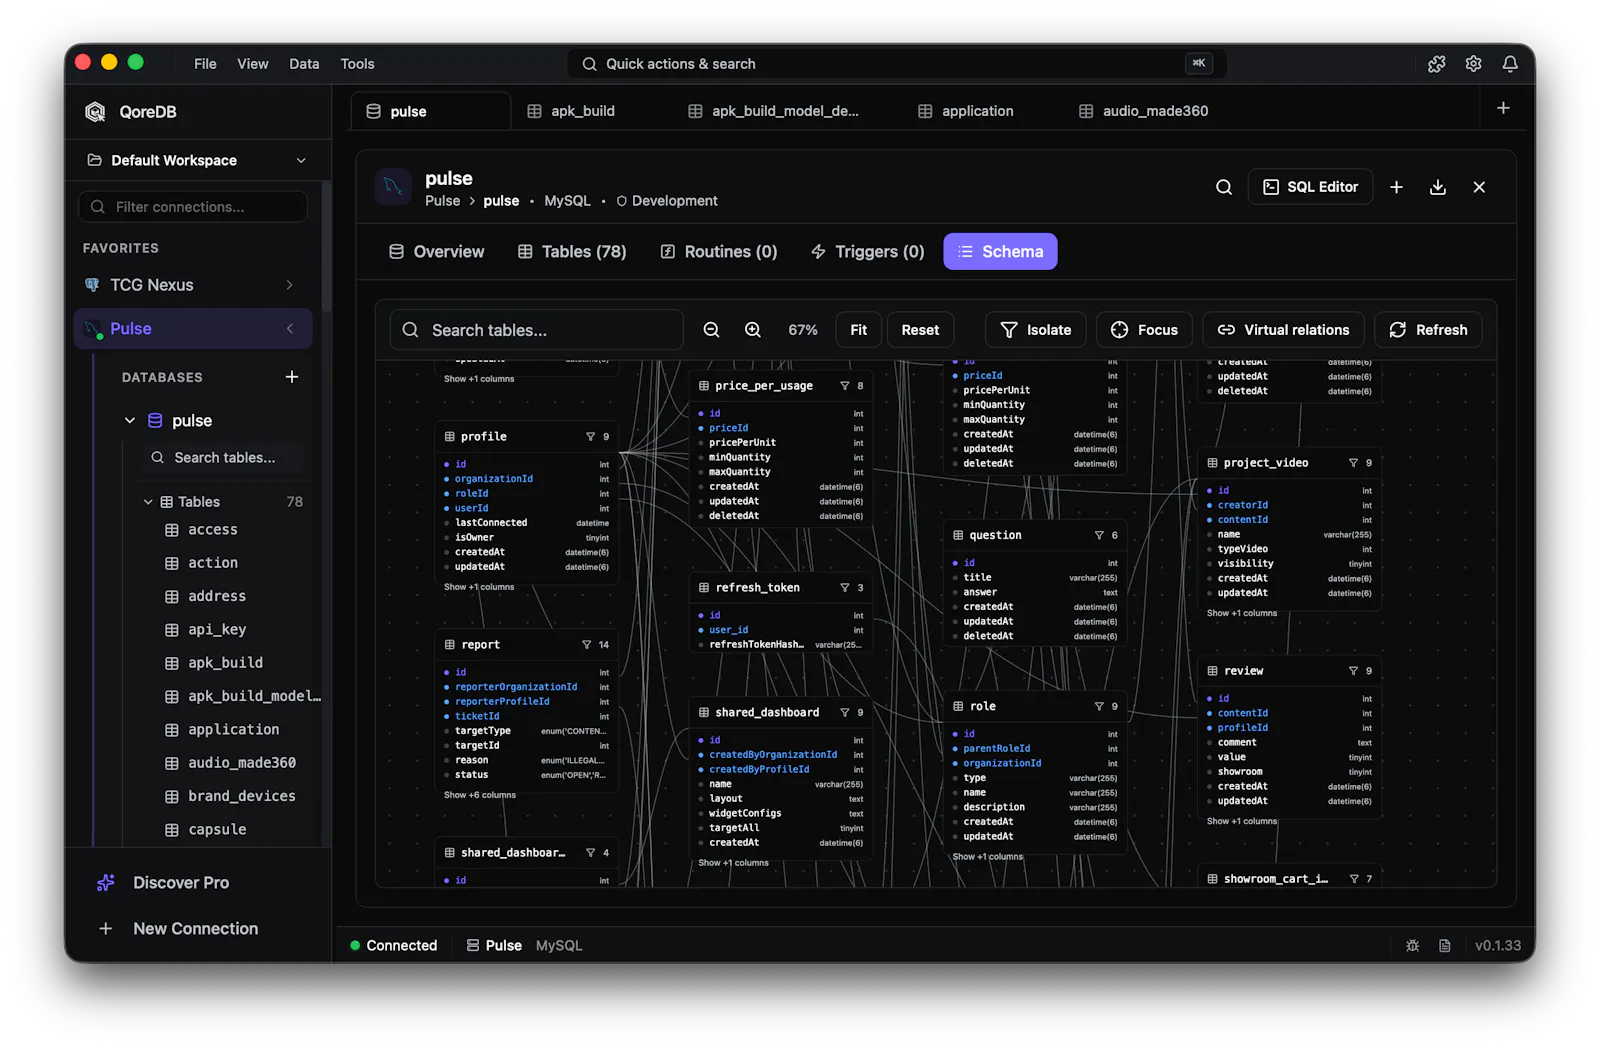Image resolution: width=1600 pixels, height=1048 pixels.
Task: Click filter icon on price_per_usage table card
Action: [x=844, y=386]
